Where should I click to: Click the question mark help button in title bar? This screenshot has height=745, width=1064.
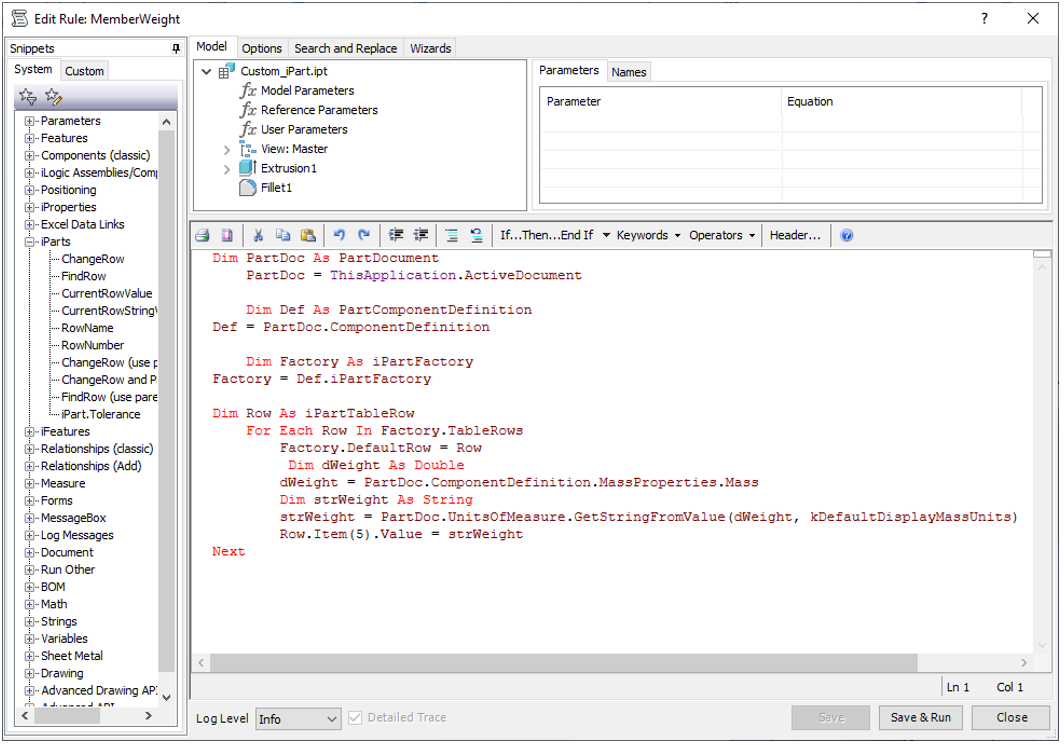coord(985,18)
